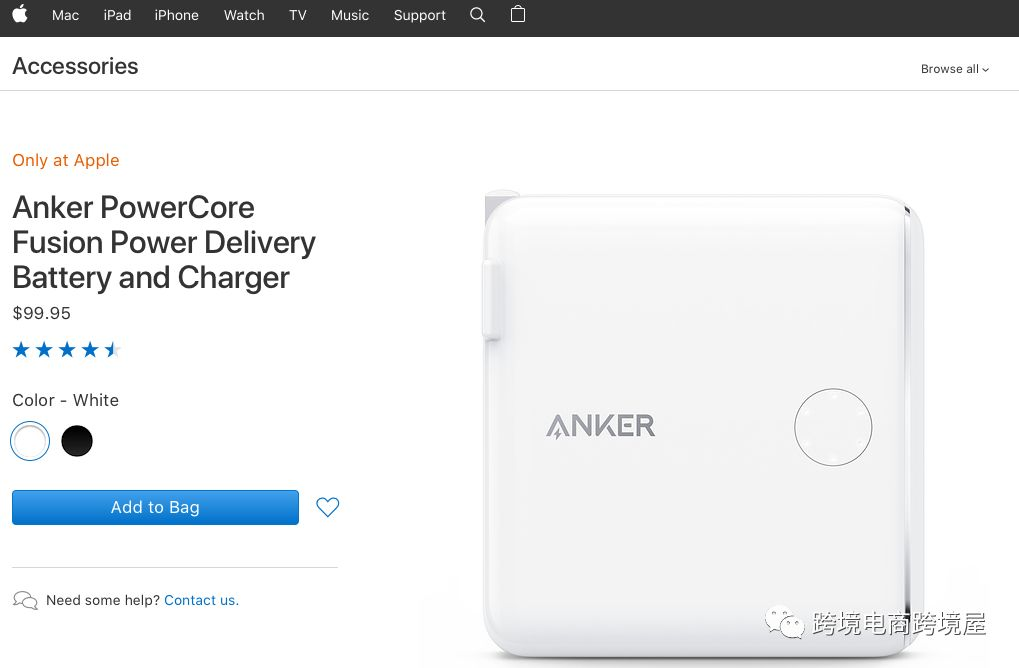The height and width of the screenshot is (668, 1019).
Task: Open the Music menu item
Action: (350, 15)
